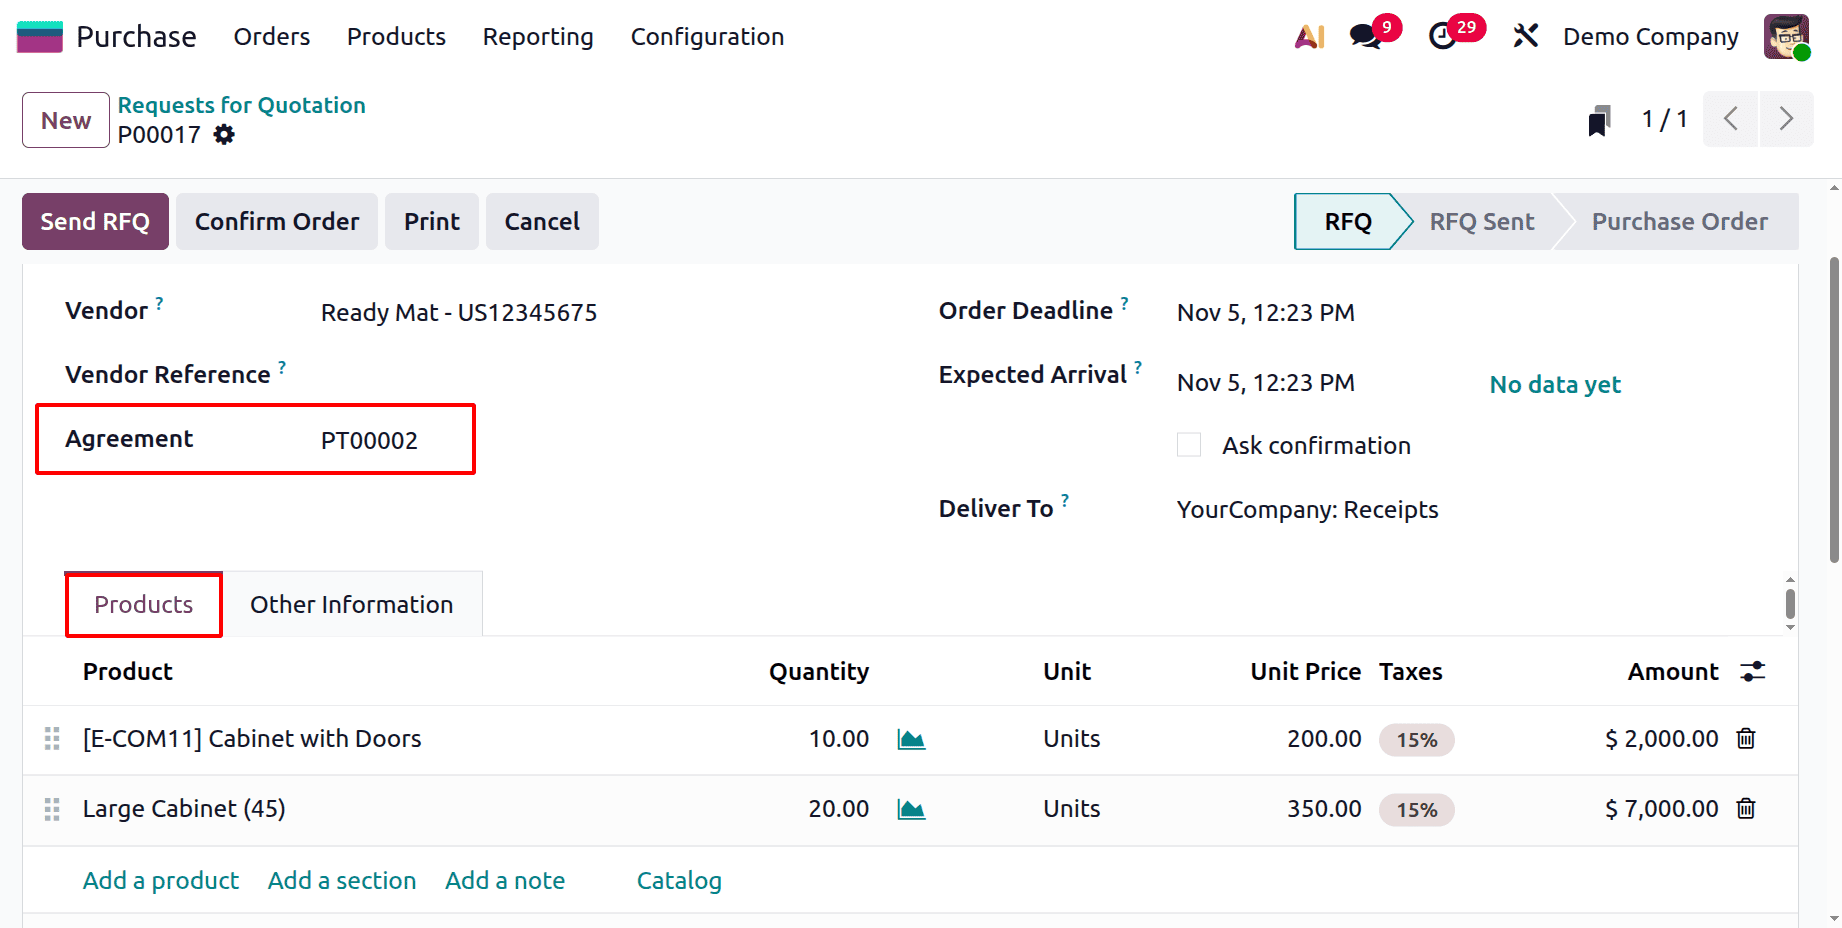Click the tools wrench icon in the header
The width and height of the screenshot is (1842, 928).
[x=1525, y=36]
